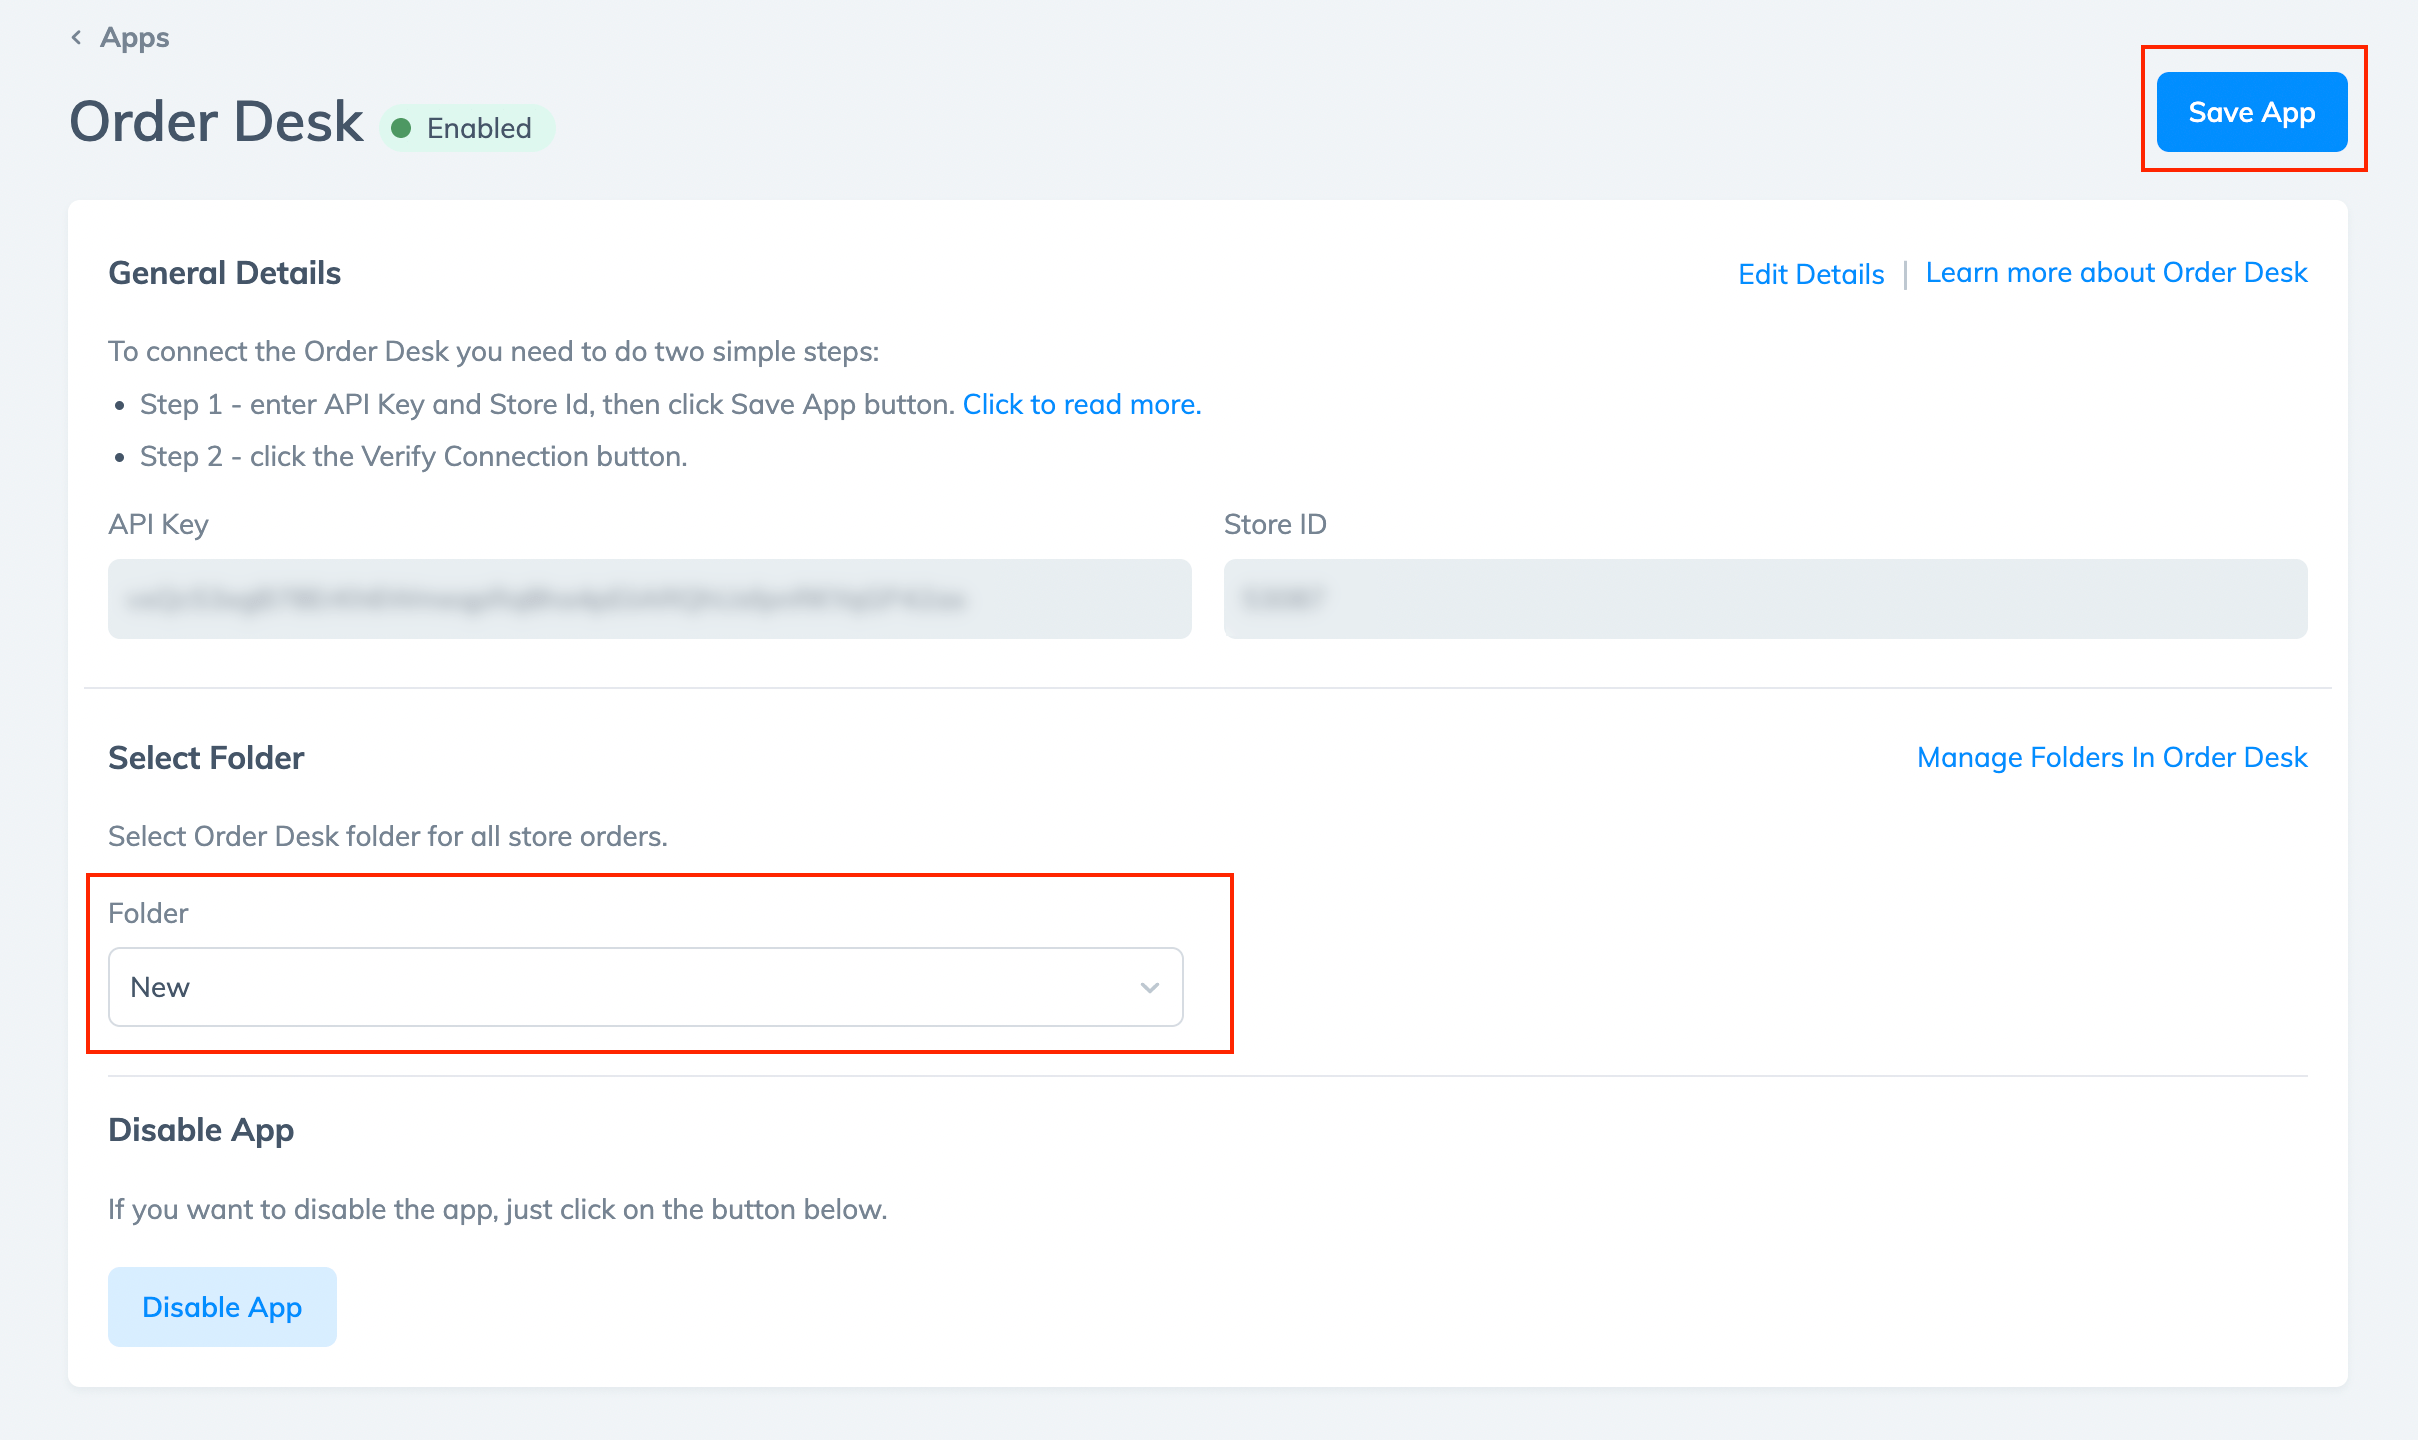The width and height of the screenshot is (2418, 1440).
Task: Click the chevron on the Folder dropdown
Action: (x=1150, y=987)
